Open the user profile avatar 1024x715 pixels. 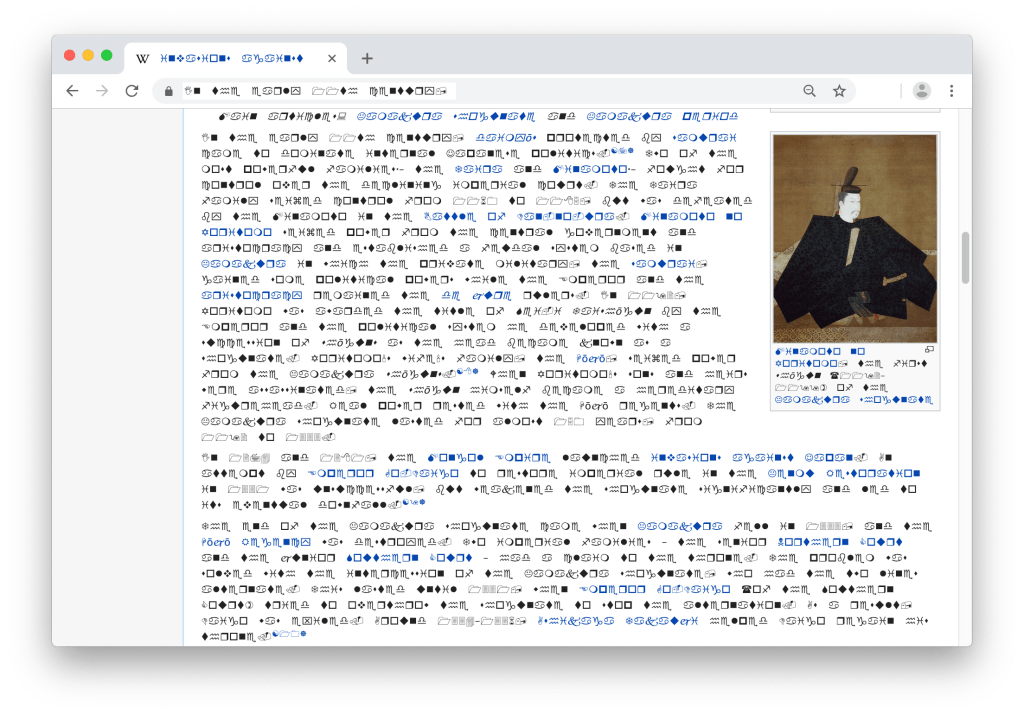[921, 91]
